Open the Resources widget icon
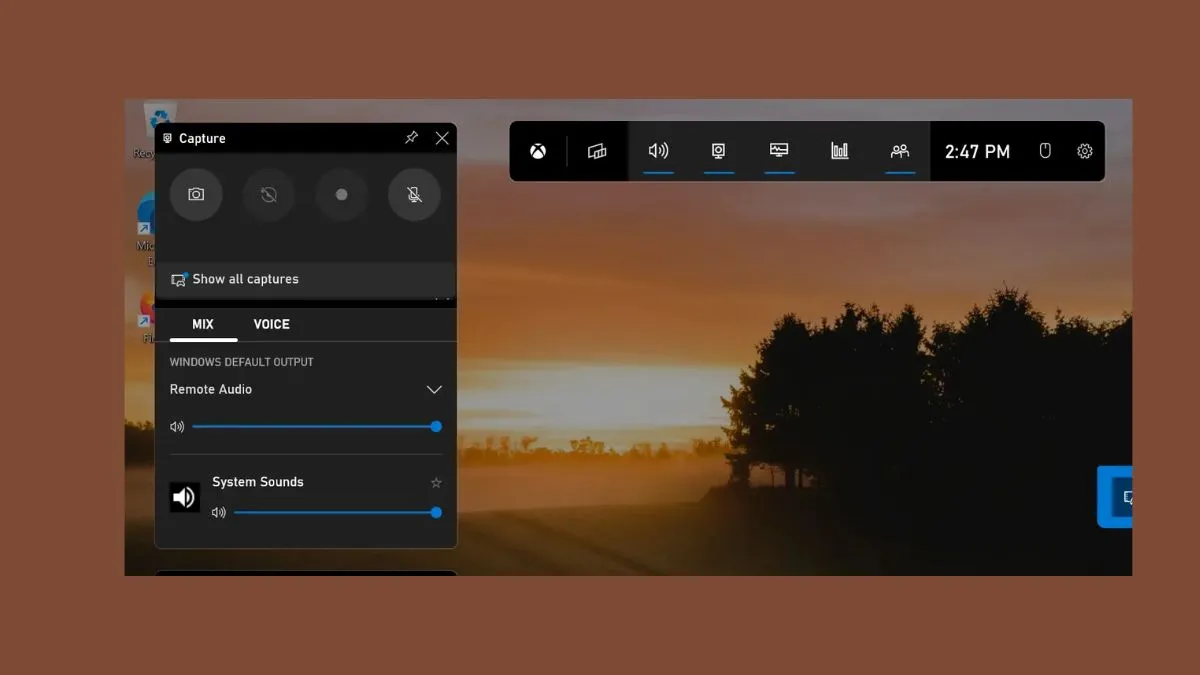 click(x=840, y=151)
